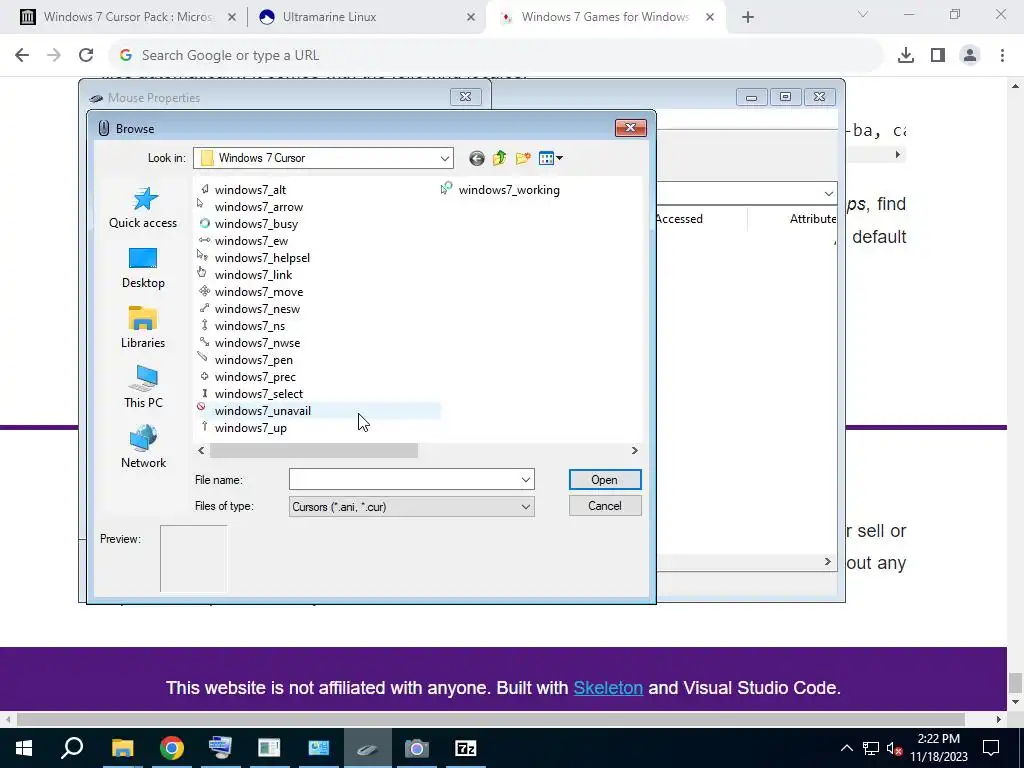
Task: Expand the File name history dropdown
Action: tap(526, 480)
